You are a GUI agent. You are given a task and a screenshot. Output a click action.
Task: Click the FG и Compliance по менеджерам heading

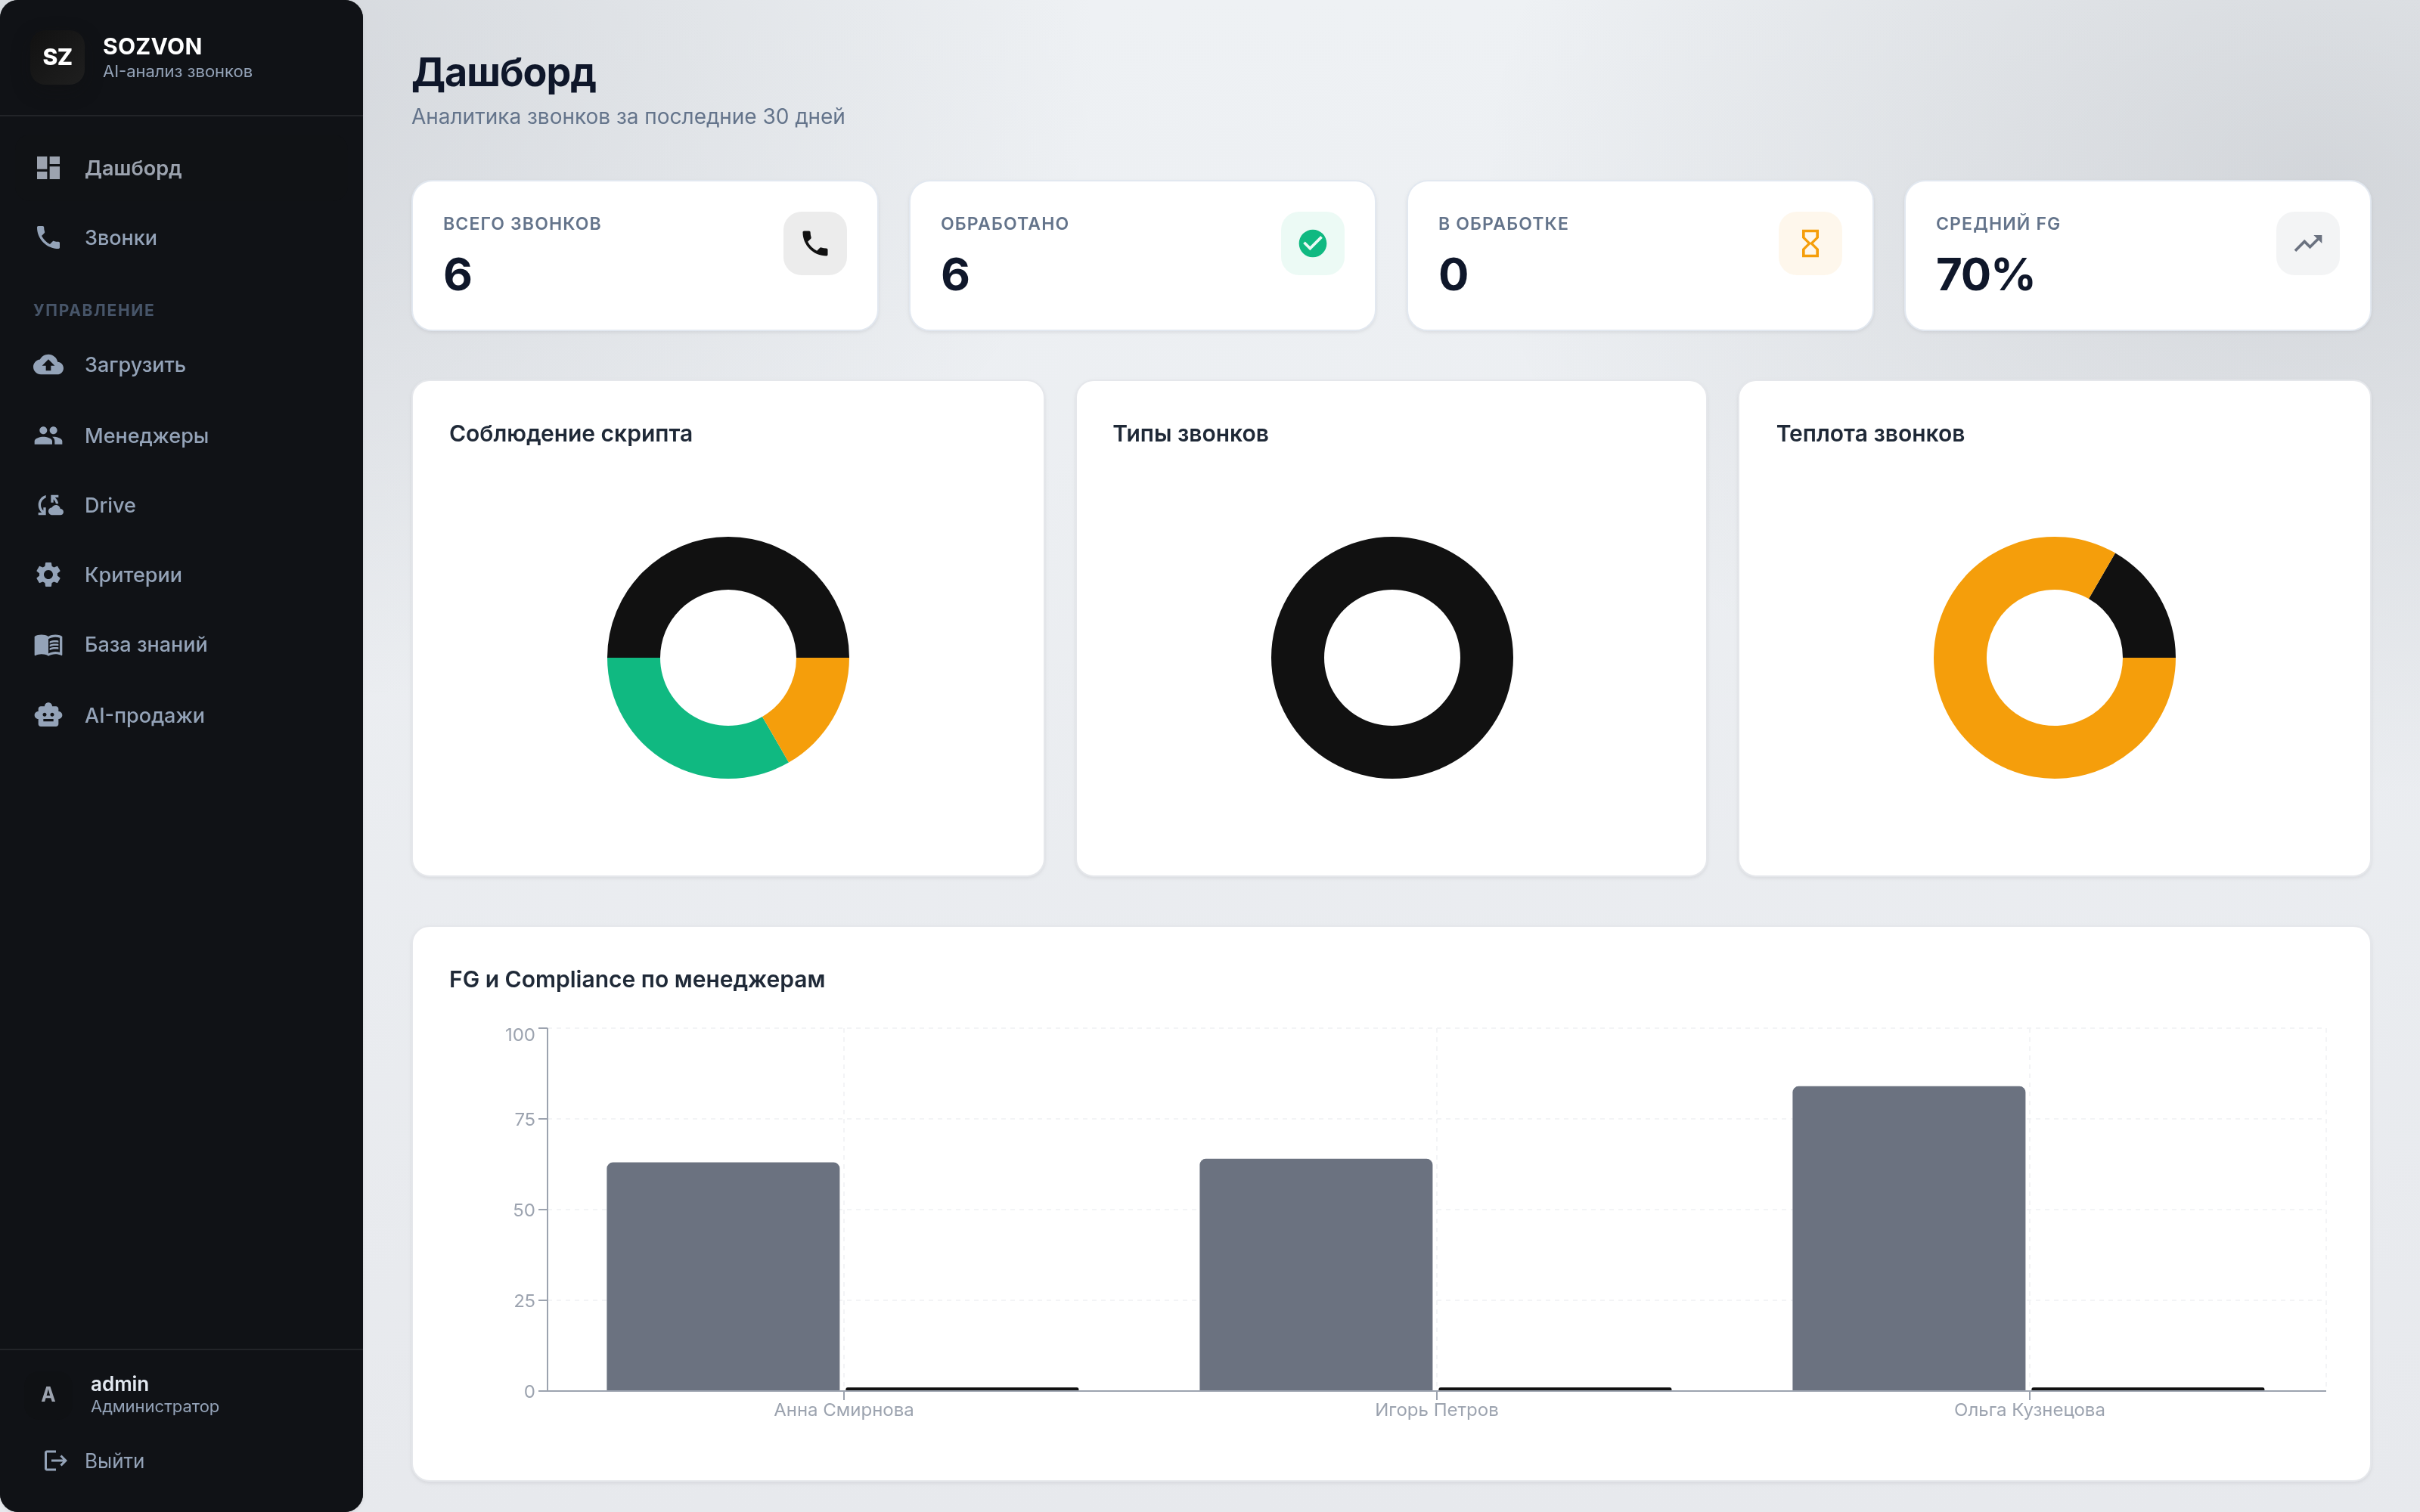point(636,979)
